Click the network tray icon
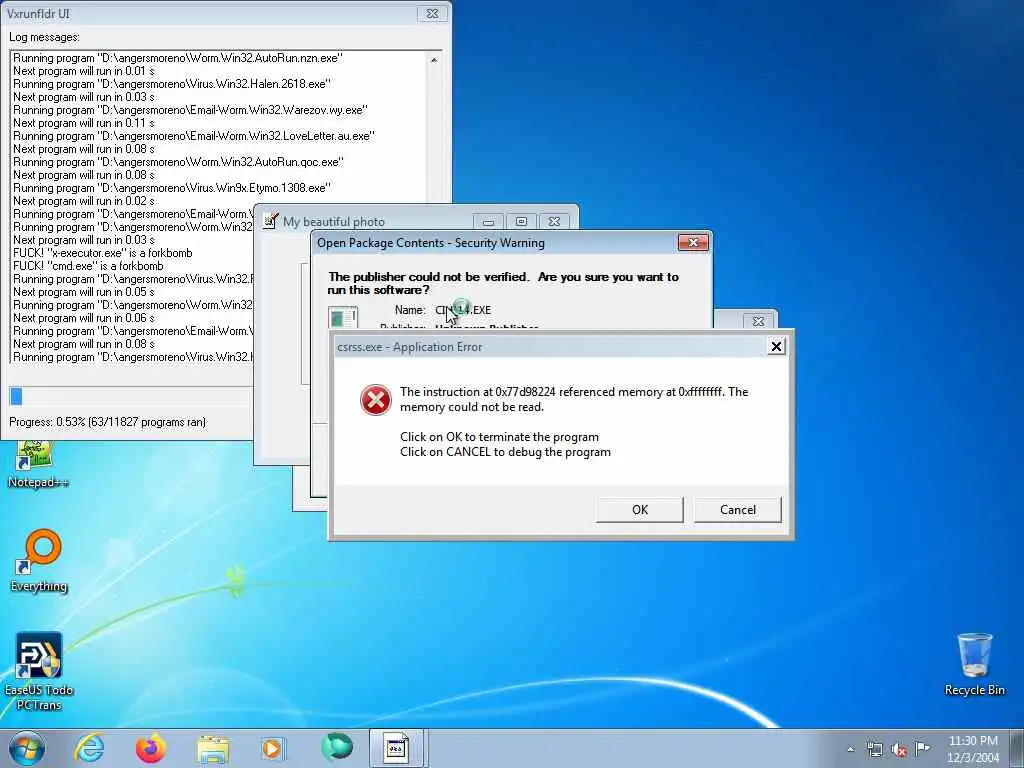 tap(874, 749)
